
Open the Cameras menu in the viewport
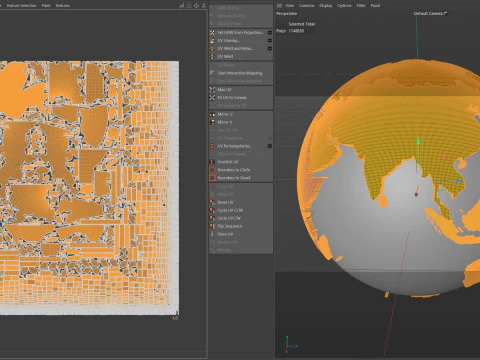(x=306, y=5)
